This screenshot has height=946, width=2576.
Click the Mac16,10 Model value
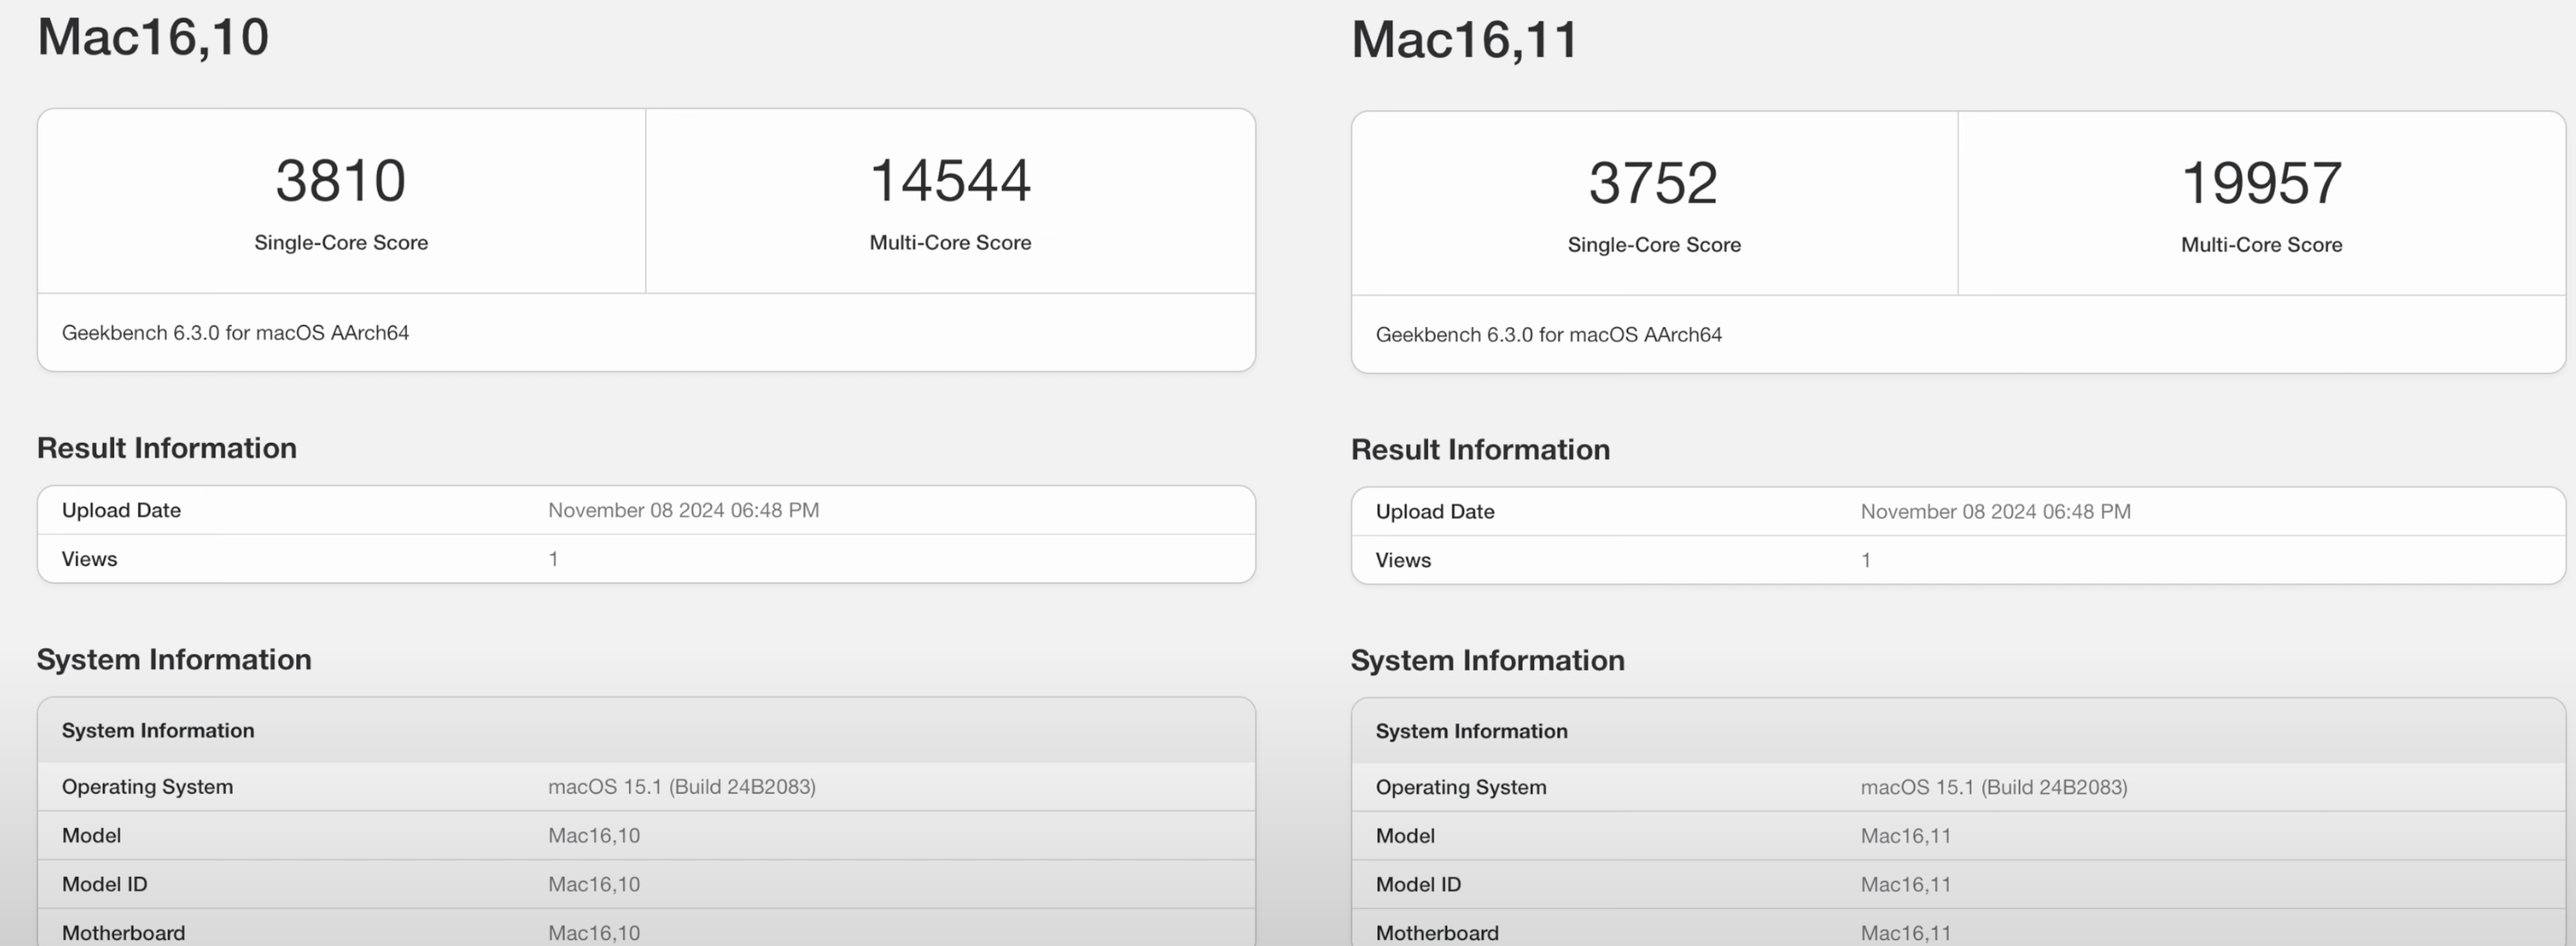tap(593, 836)
